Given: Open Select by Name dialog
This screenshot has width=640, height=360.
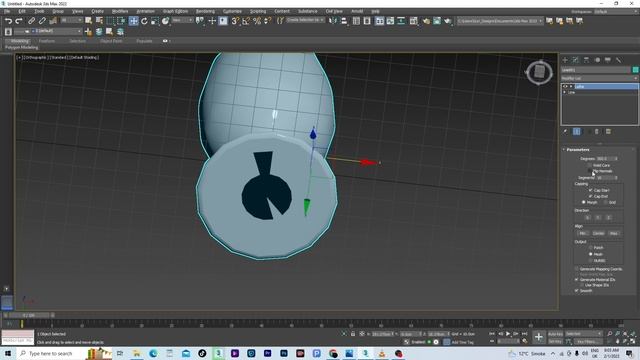Looking at the screenshot, I should point(99,21).
